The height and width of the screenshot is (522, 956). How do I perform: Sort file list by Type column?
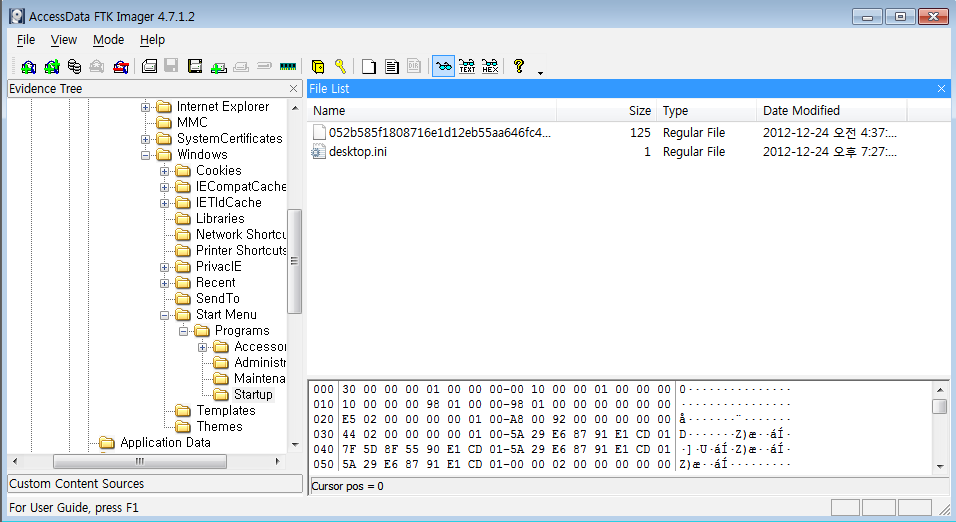coord(707,110)
